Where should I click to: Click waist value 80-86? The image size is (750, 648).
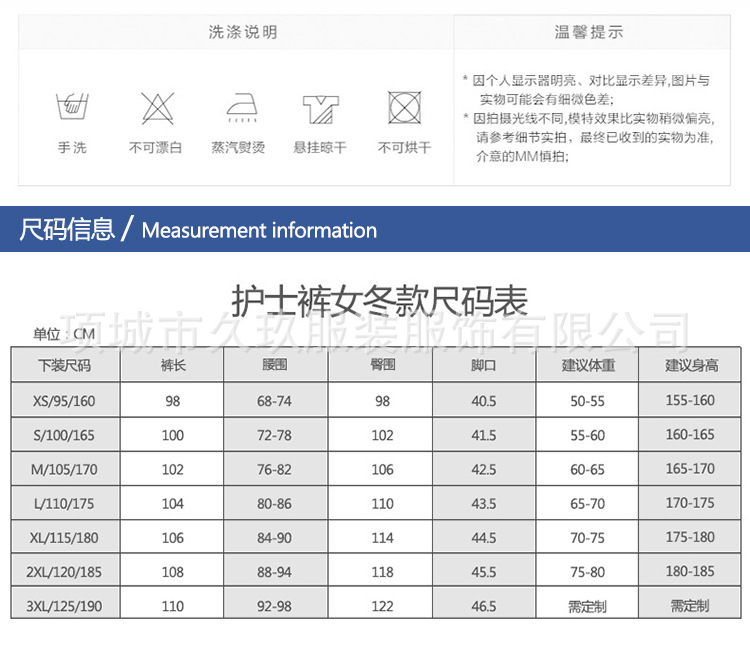(x=274, y=504)
